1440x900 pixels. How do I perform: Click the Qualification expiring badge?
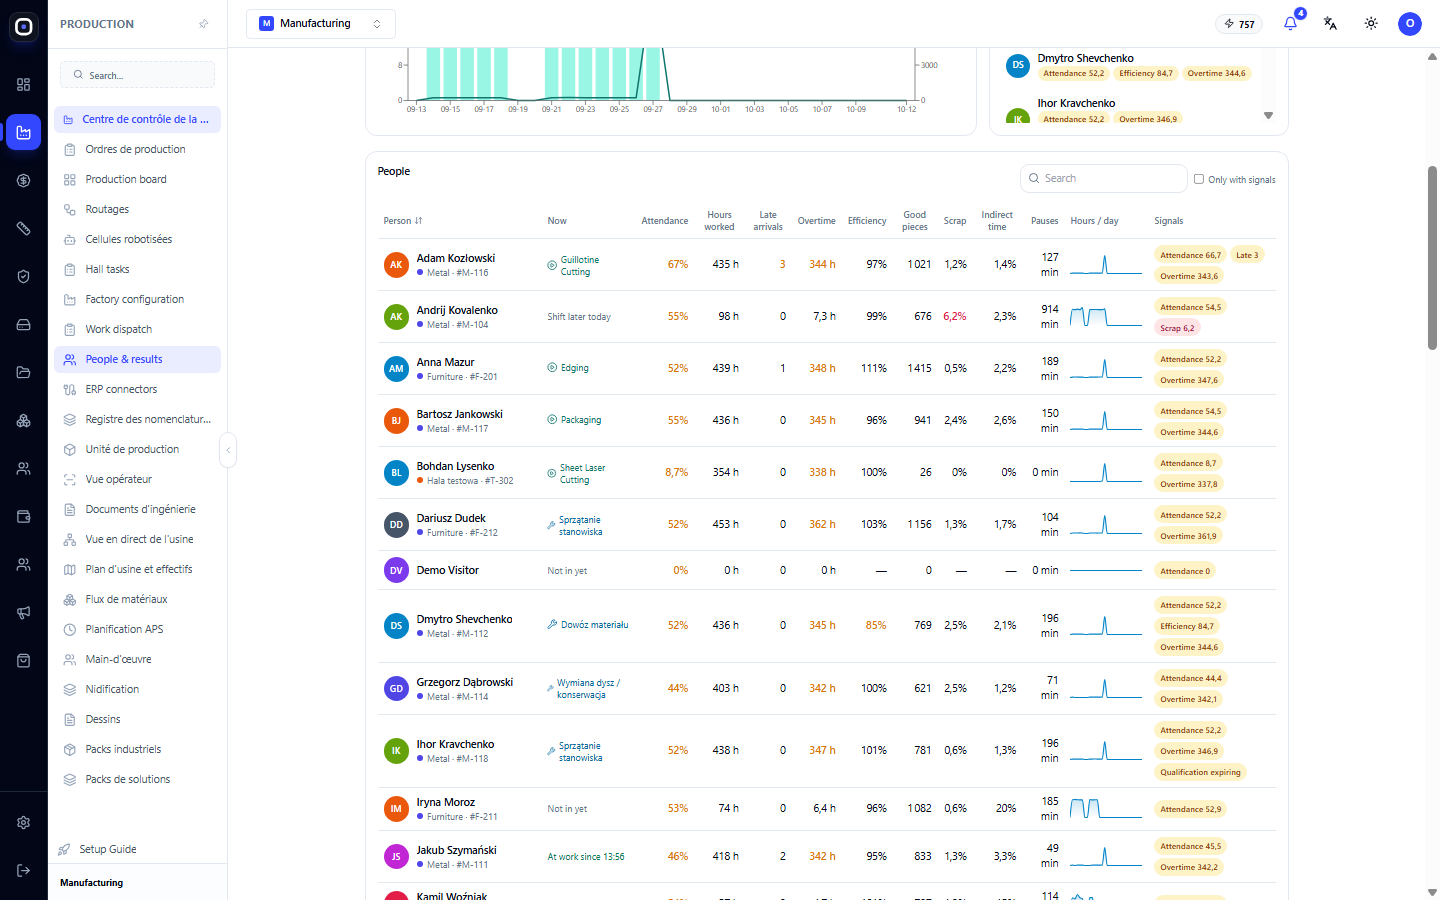(1200, 772)
